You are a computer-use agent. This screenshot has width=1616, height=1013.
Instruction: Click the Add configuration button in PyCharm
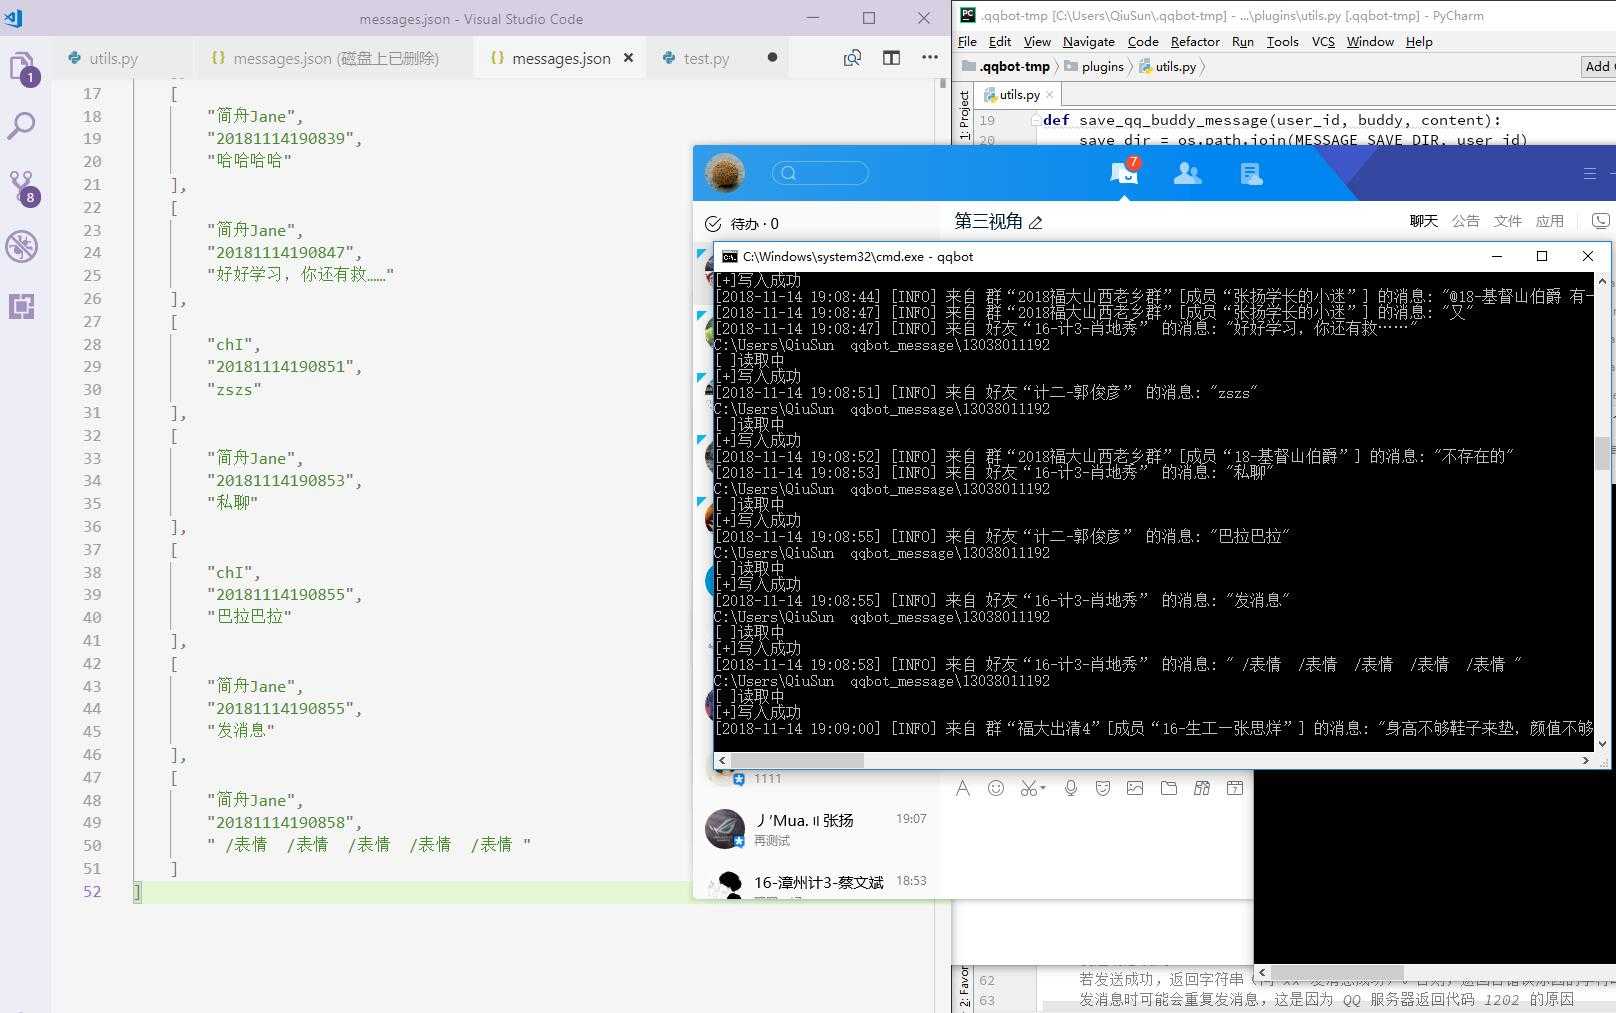1598,66
